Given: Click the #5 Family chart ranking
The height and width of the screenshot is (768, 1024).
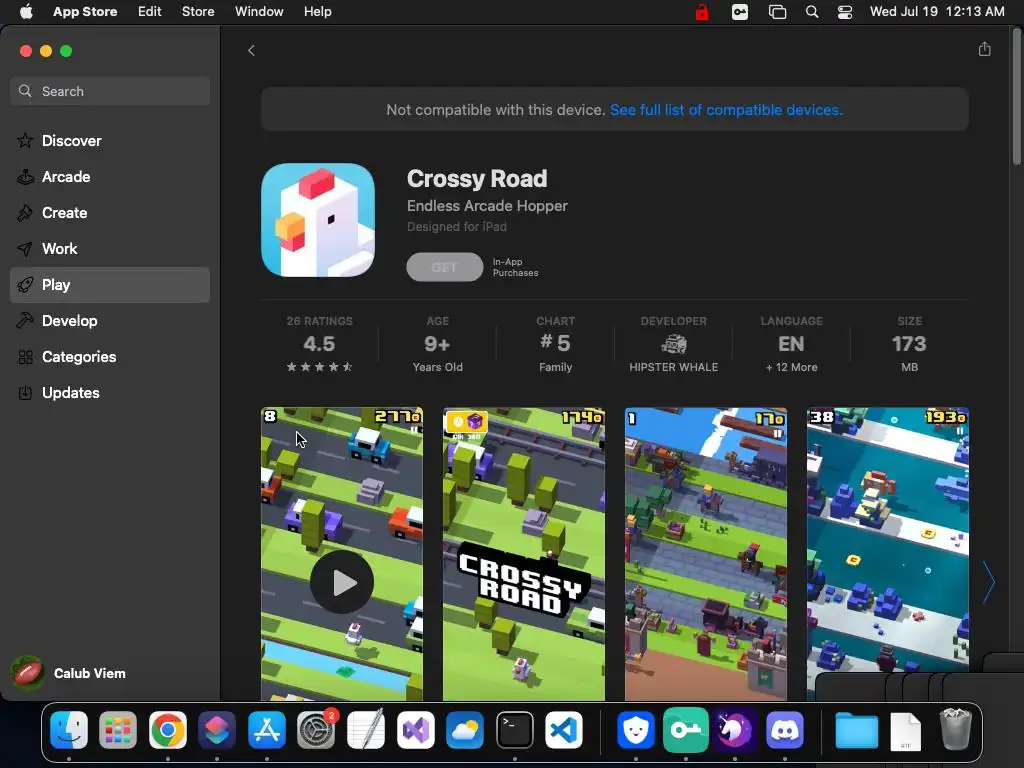Looking at the screenshot, I should 556,344.
